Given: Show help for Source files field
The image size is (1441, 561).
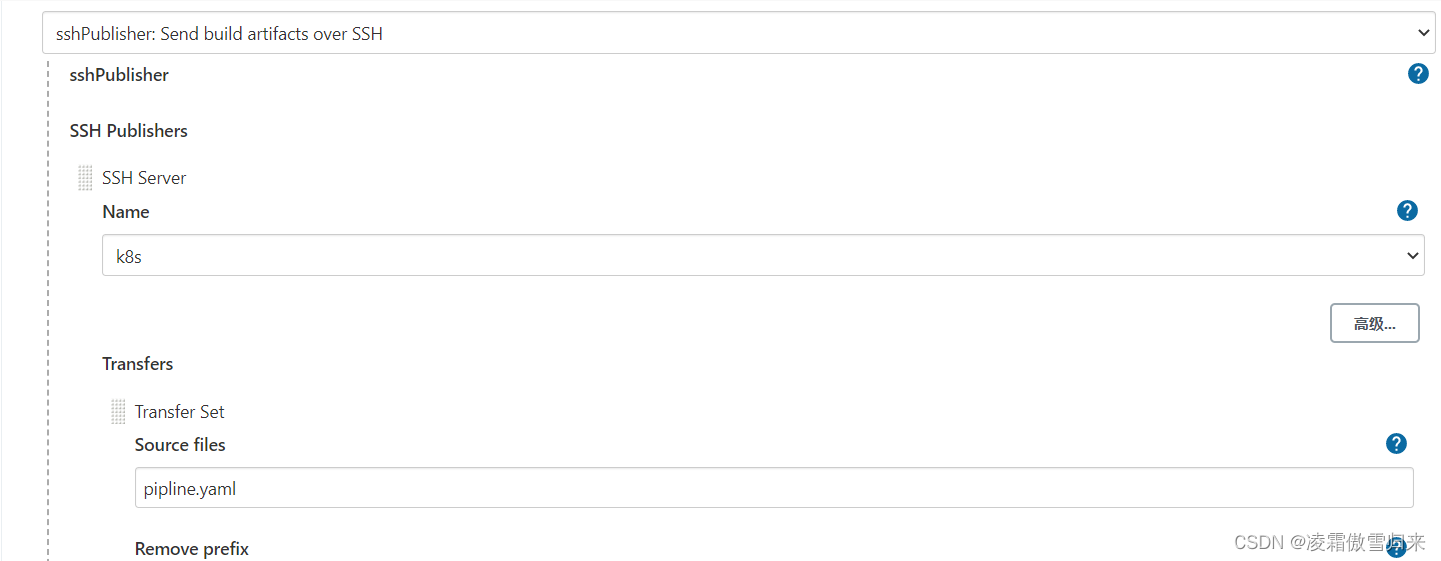Looking at the screenshot, I should [1396, 444].
